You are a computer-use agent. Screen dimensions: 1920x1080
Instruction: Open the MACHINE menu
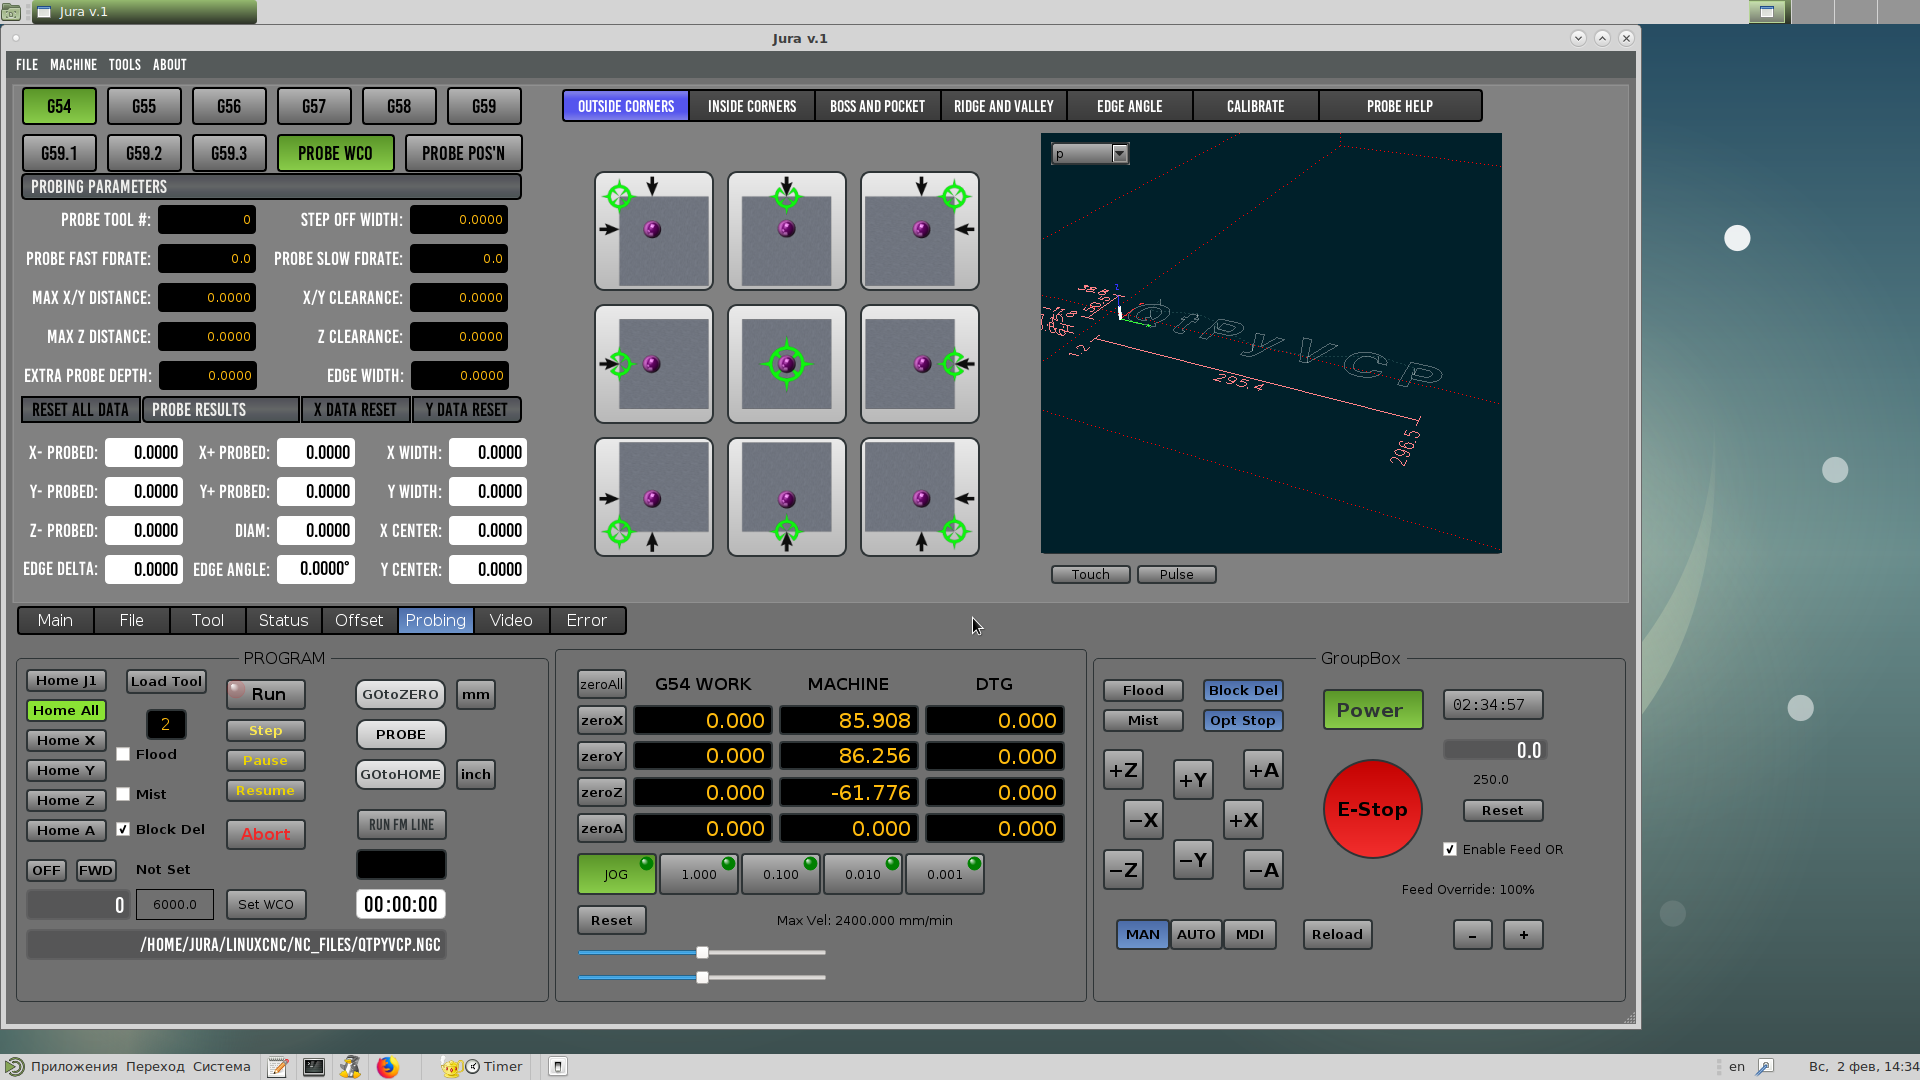[x=74, y=65]
